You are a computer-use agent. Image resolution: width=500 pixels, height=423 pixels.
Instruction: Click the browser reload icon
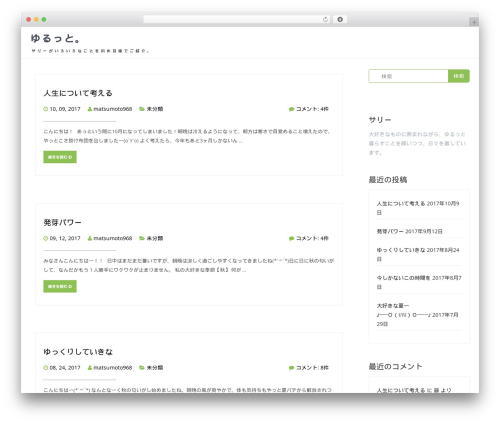click(x=325, y=20)
